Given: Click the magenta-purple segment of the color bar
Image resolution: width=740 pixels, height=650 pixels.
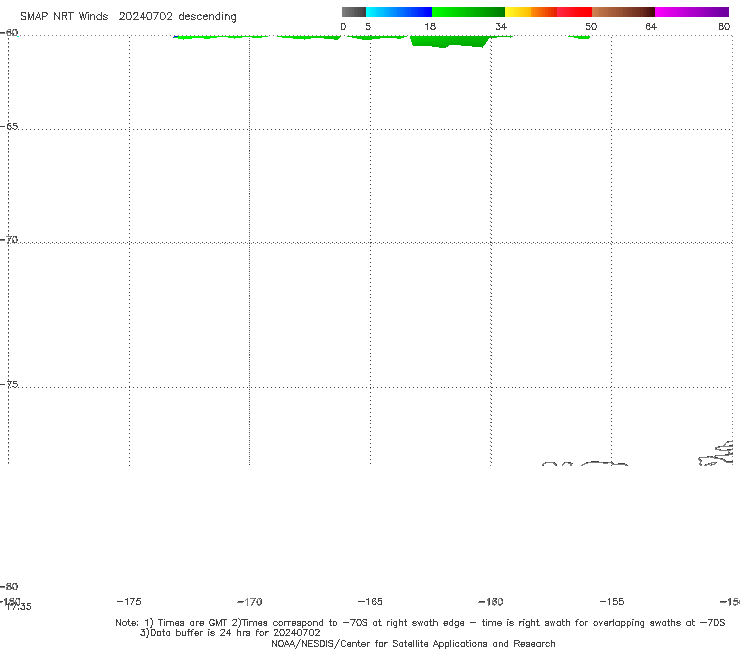Looking at the screenshot, I should (692, 12).
